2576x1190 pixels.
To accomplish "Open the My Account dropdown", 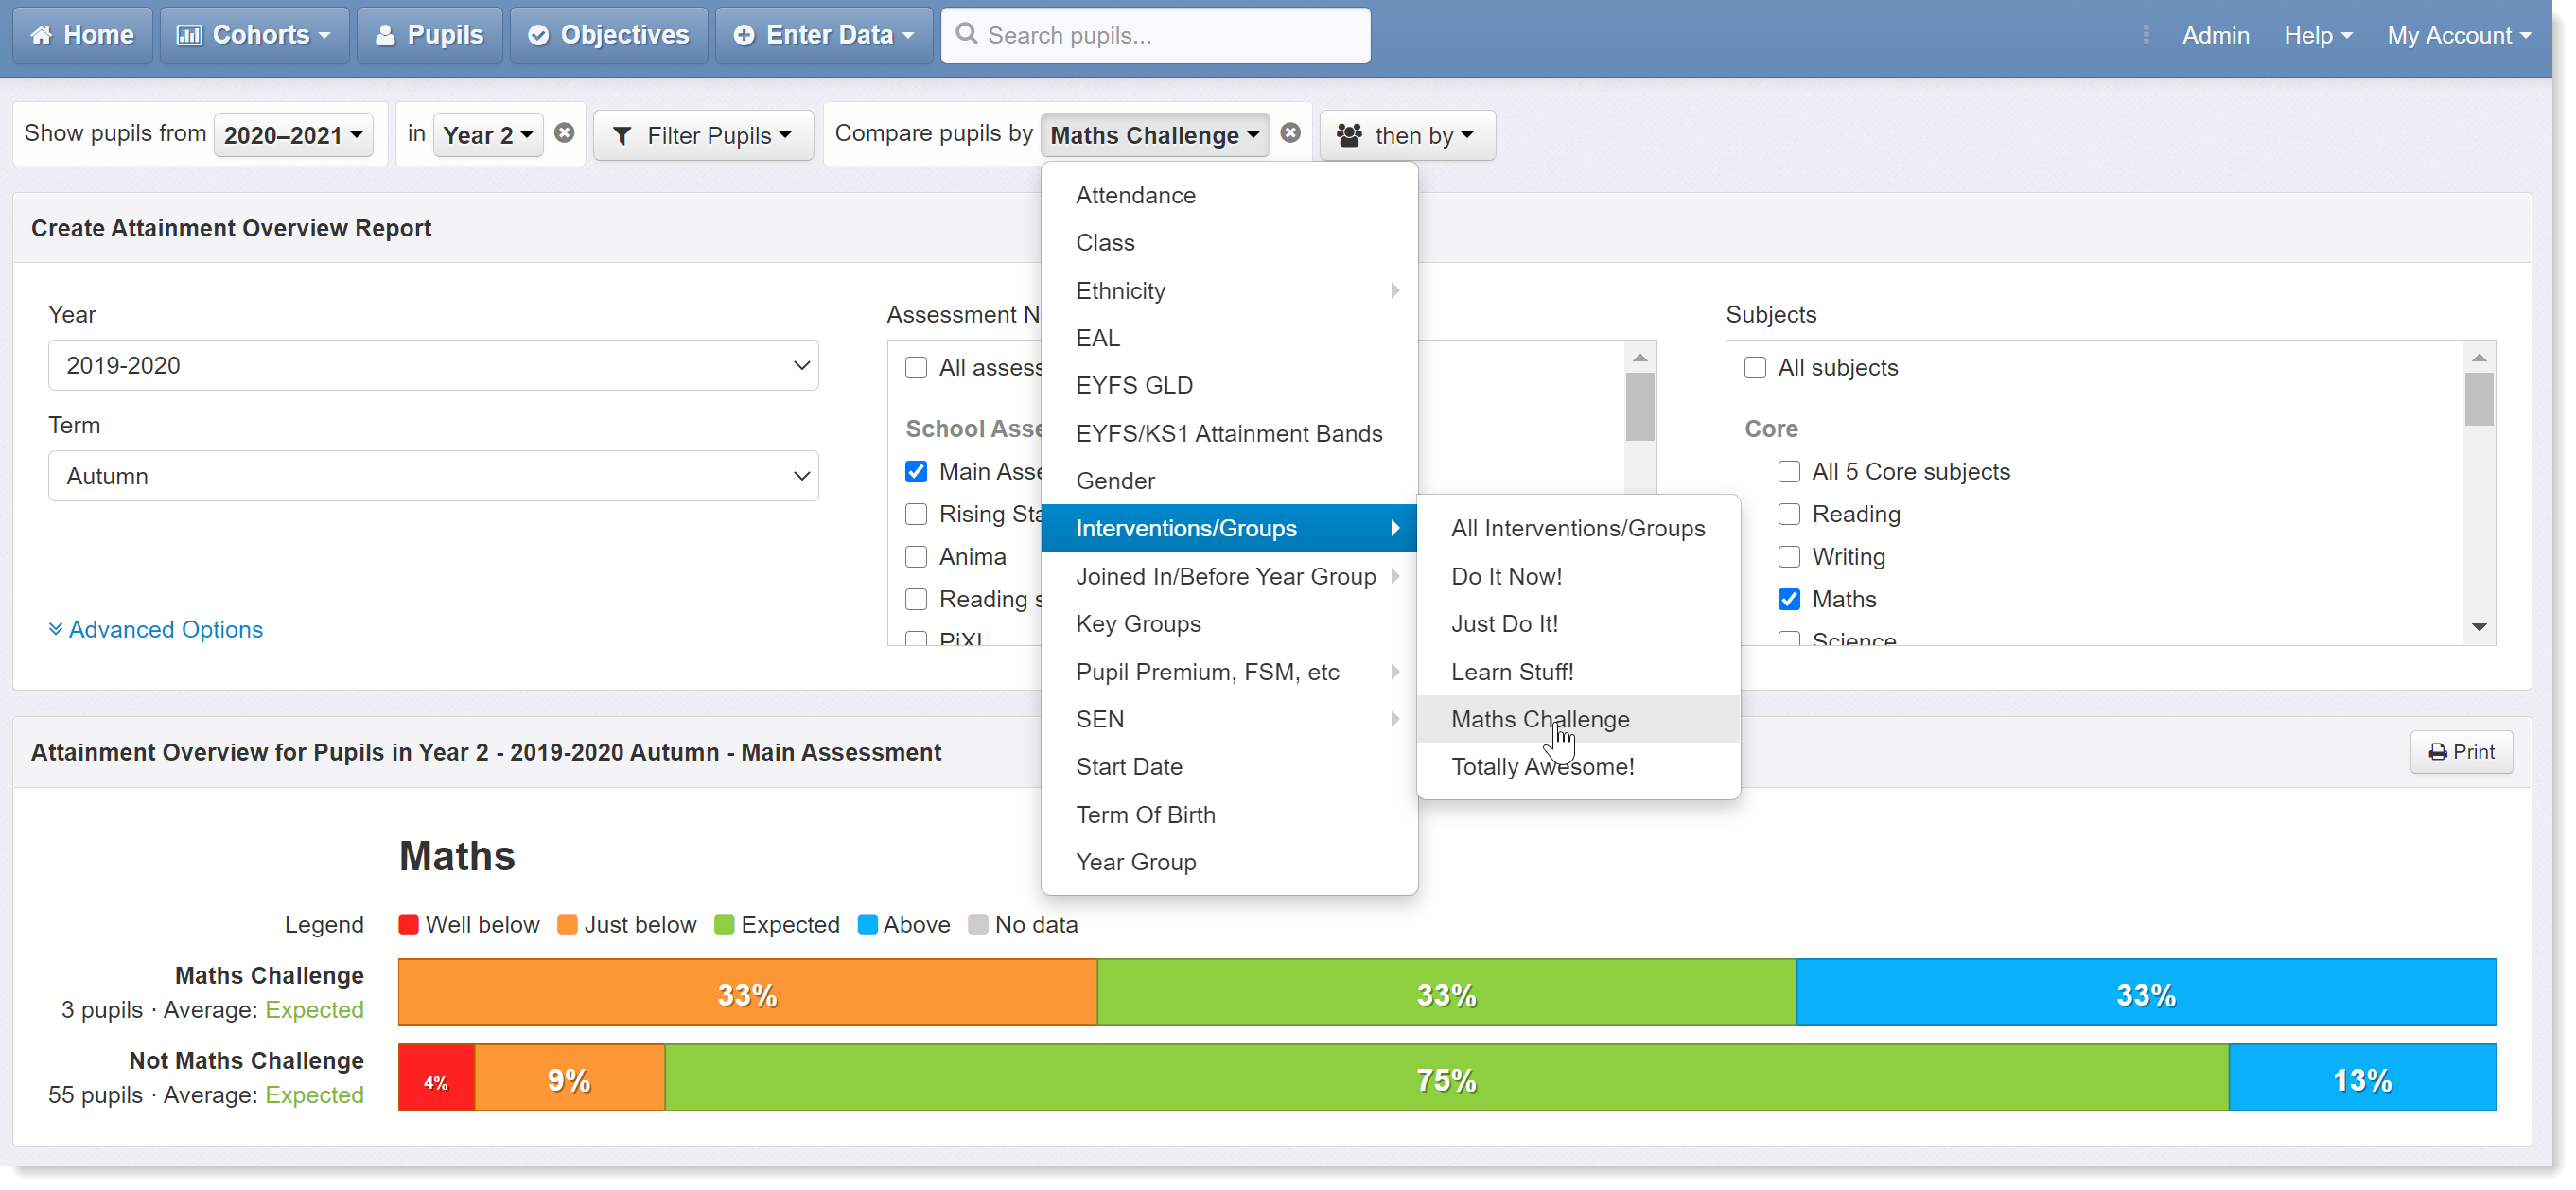I will [2459, 35].
